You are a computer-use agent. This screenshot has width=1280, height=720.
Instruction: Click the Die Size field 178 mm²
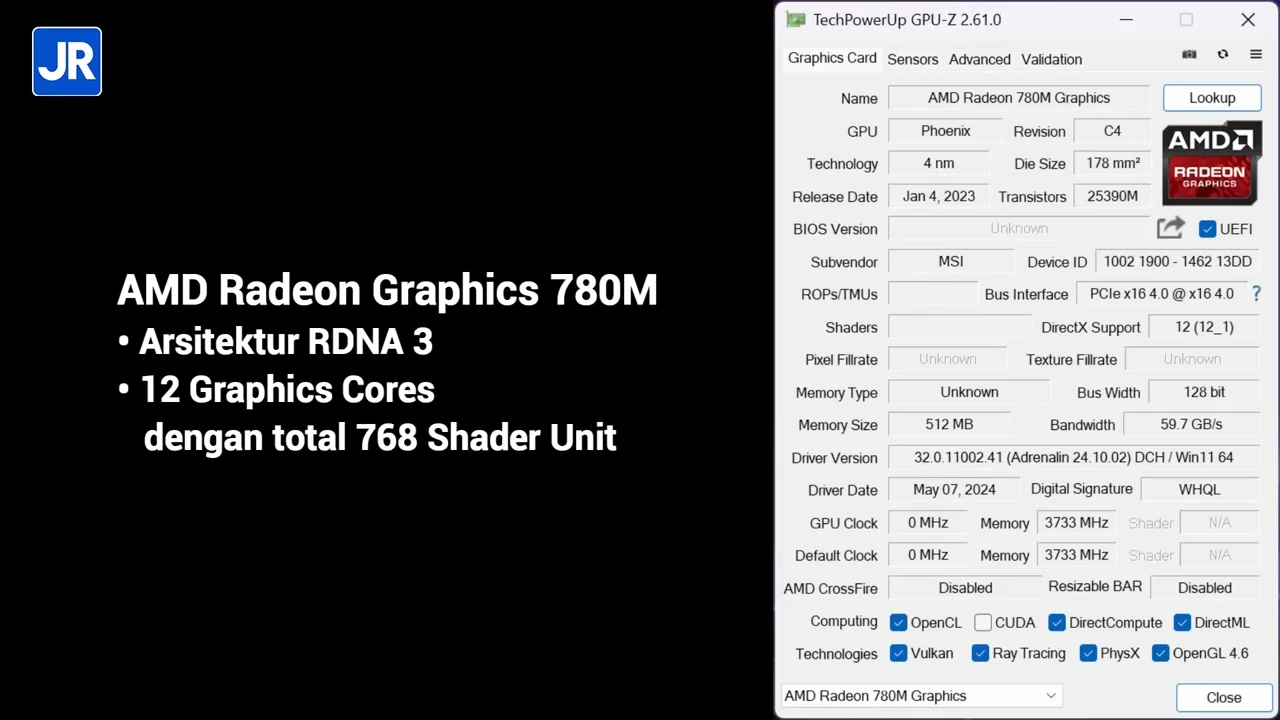tap(1112, 164)
